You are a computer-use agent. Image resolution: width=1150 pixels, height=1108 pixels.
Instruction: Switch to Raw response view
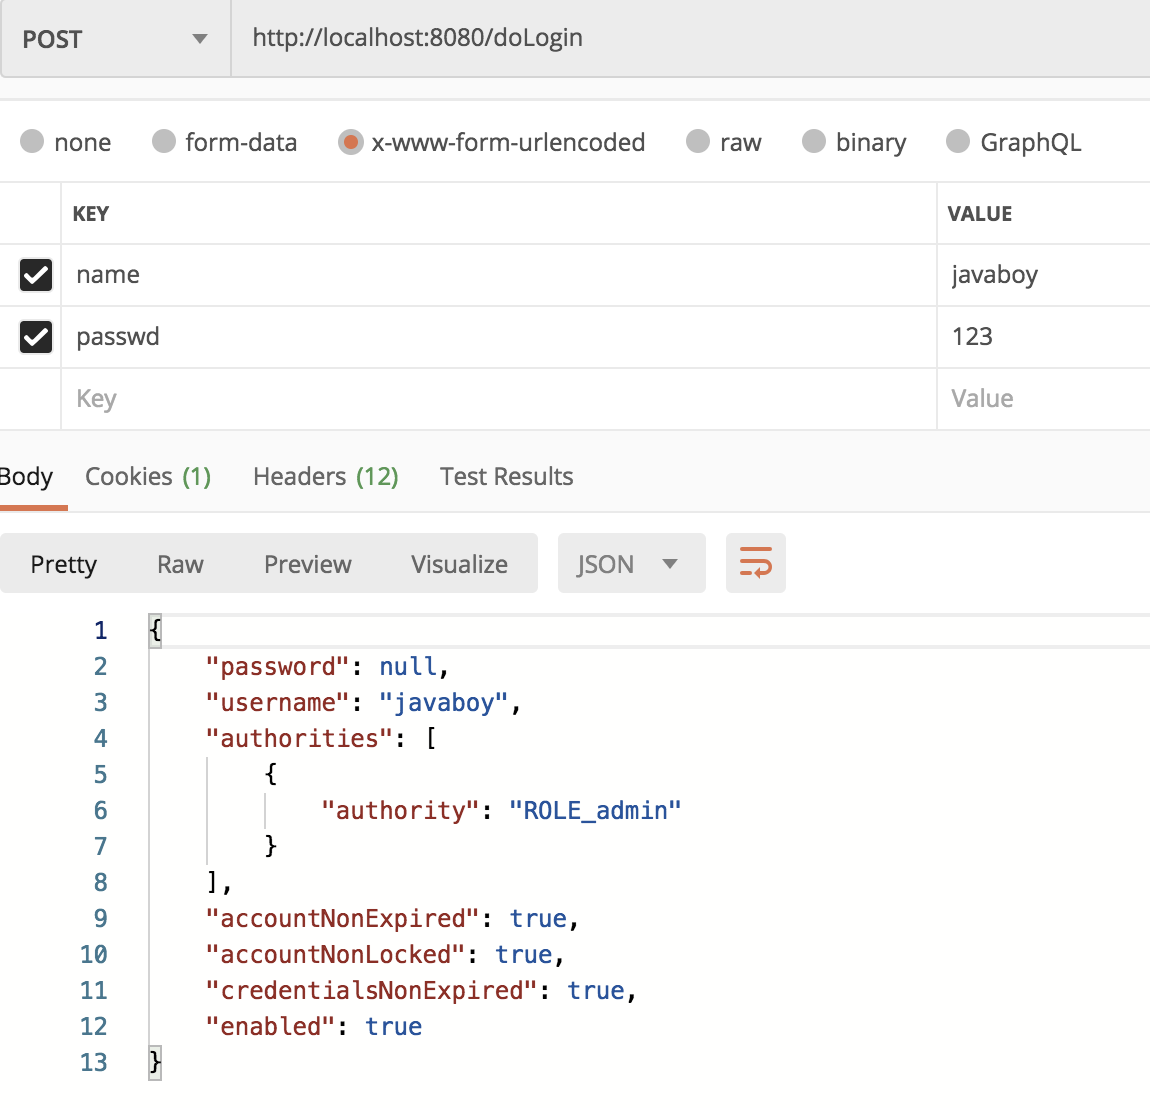tap(180, 564)
